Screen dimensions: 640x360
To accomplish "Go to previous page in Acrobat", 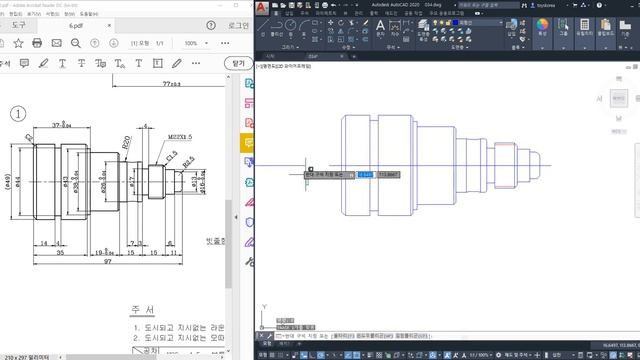I will pyautogui.click(x=95, y=43).
